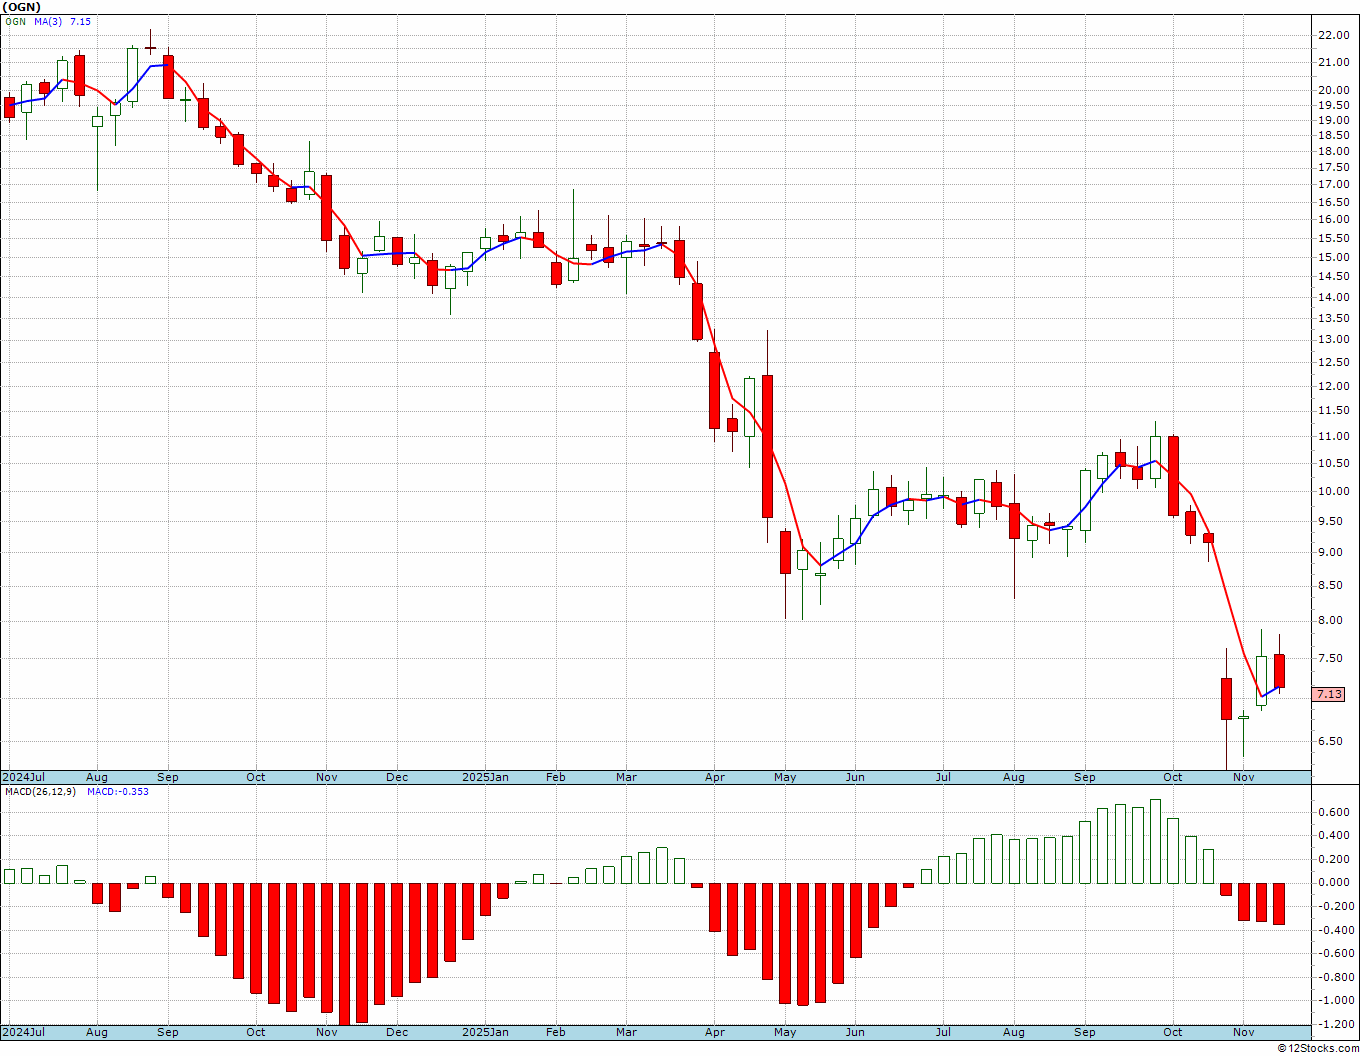Click the 21.00 price axis label
Screen dimensions: 1360x1056
1334,62
